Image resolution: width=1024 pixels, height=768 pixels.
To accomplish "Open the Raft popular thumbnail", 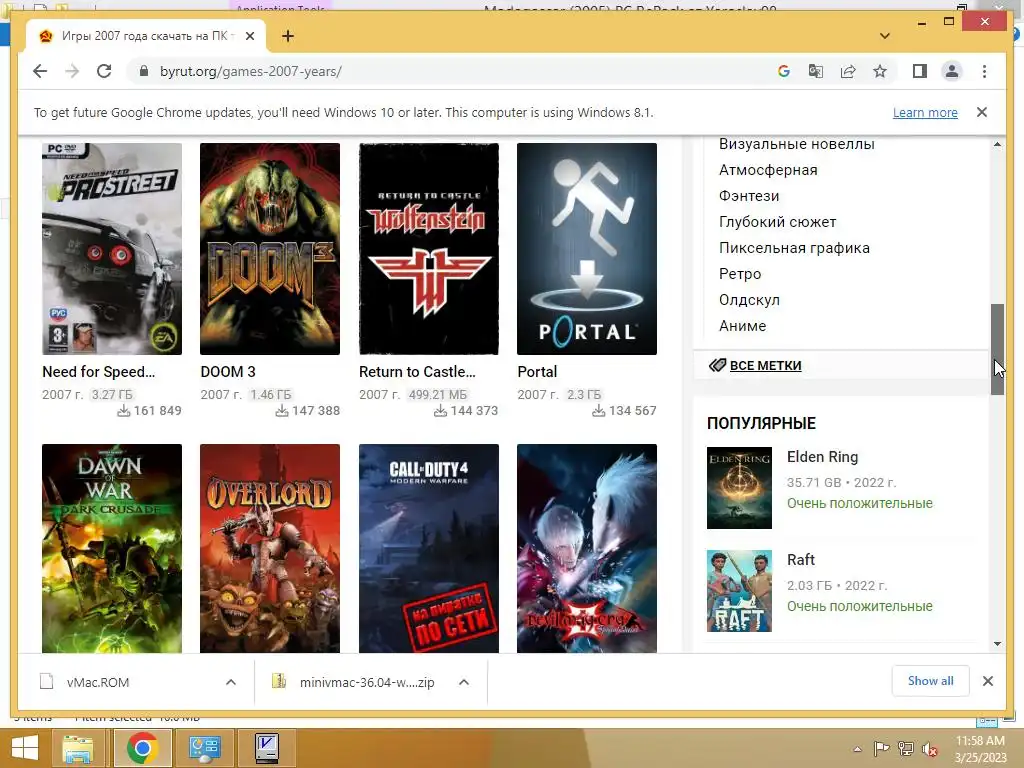I will pos(739,591).
